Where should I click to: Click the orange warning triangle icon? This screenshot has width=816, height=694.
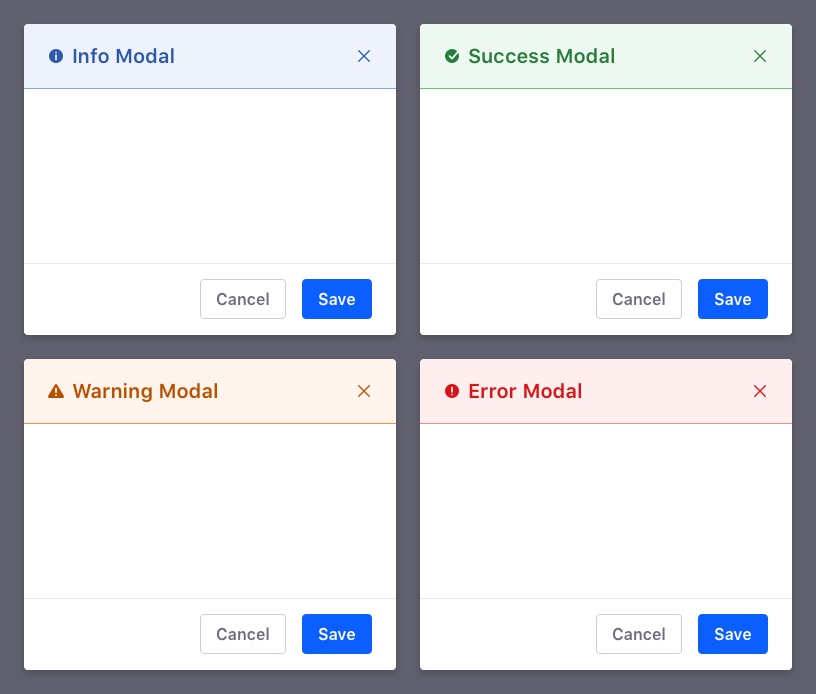tap(56, 391)
